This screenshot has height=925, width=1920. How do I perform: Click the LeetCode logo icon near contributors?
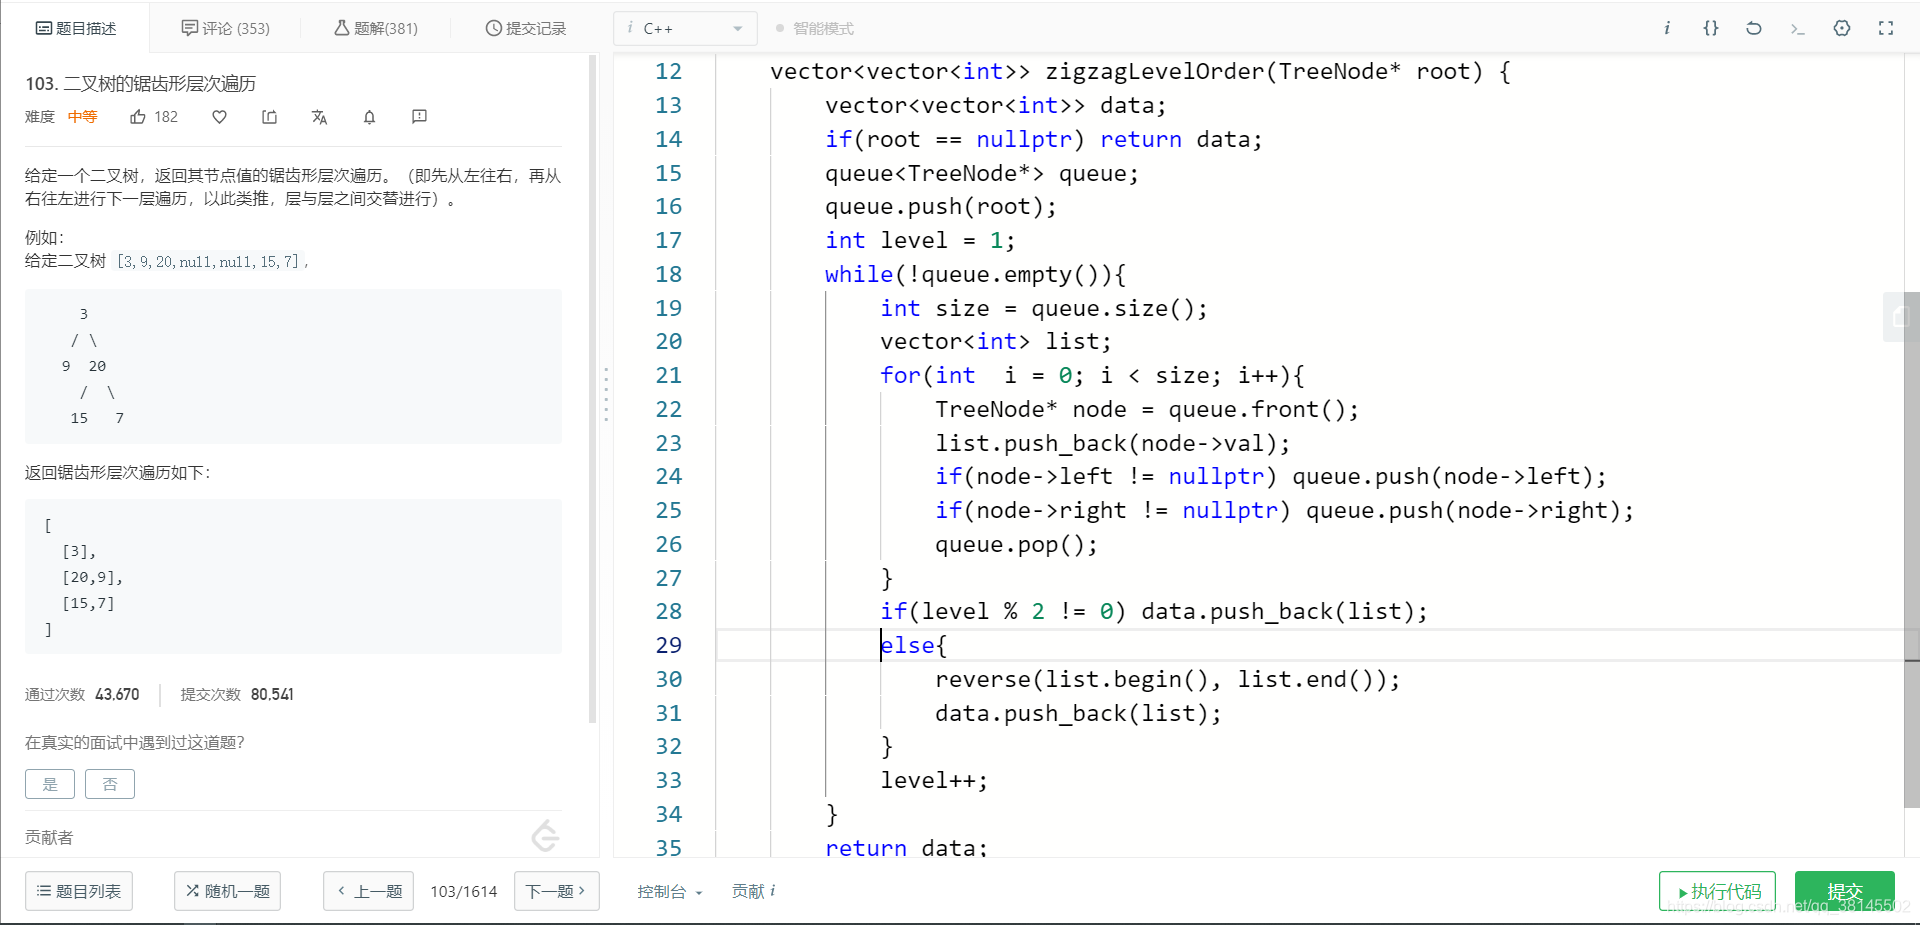545,835
